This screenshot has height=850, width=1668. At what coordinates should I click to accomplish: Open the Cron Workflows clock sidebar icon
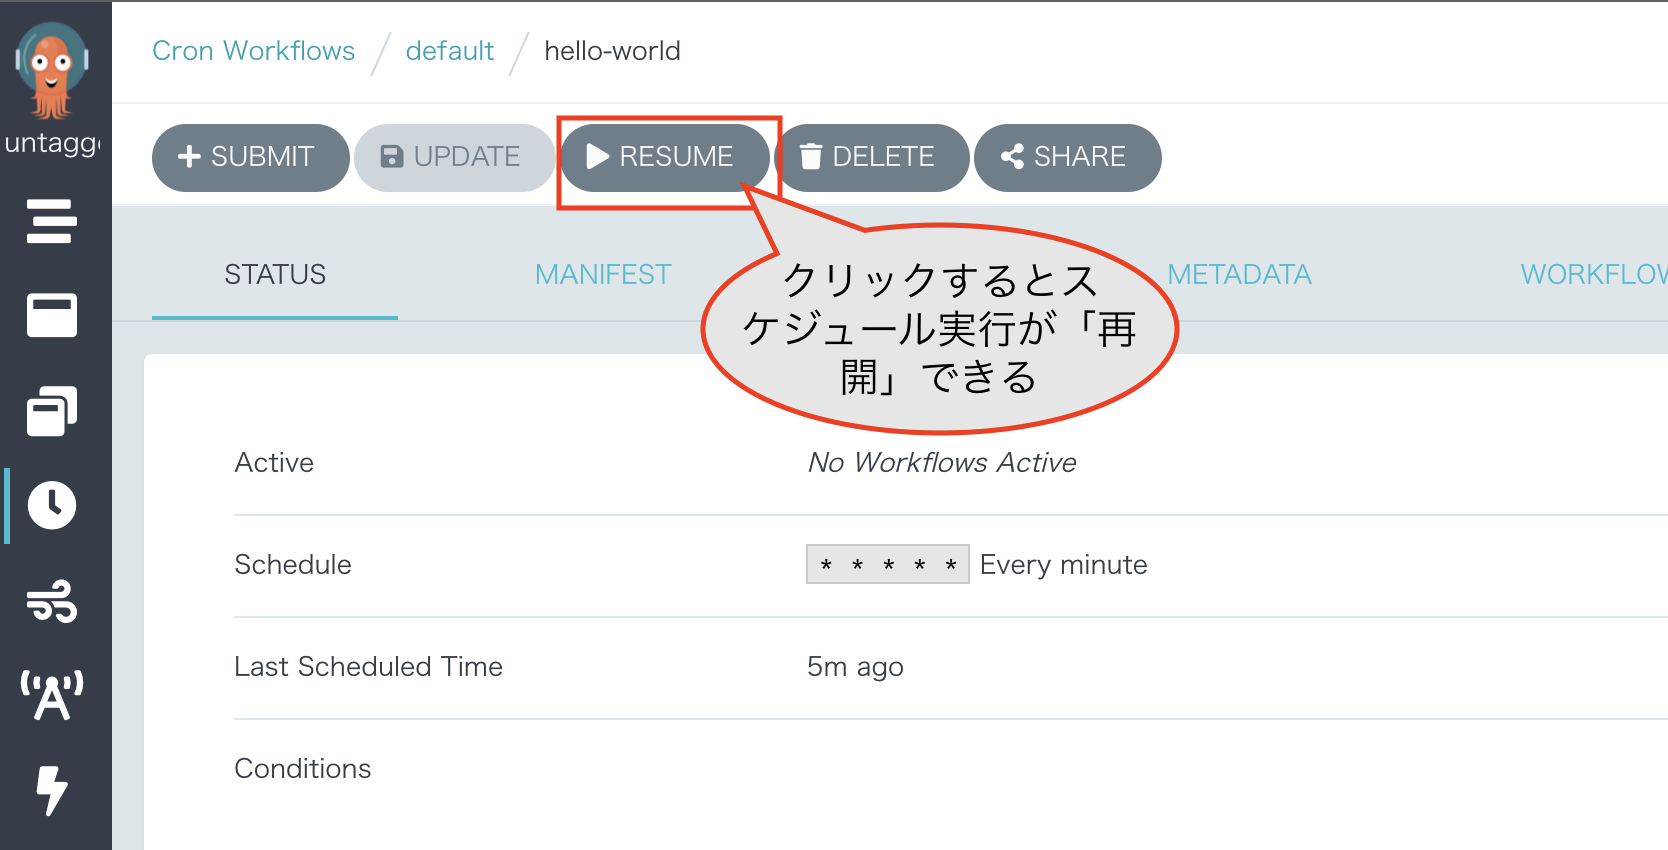[52, 505]
